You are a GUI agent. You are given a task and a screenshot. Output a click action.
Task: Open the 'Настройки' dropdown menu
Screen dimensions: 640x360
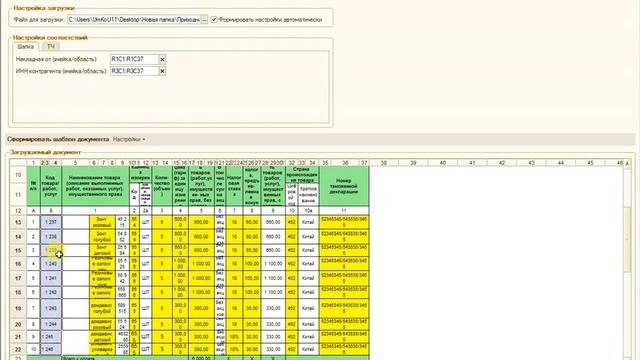129,139
